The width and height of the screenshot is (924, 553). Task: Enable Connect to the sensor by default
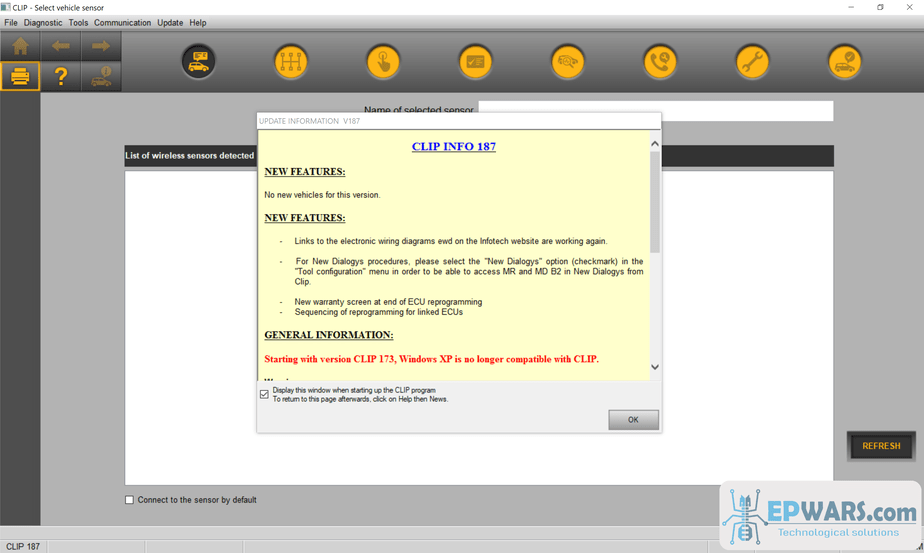pos(129,500)
